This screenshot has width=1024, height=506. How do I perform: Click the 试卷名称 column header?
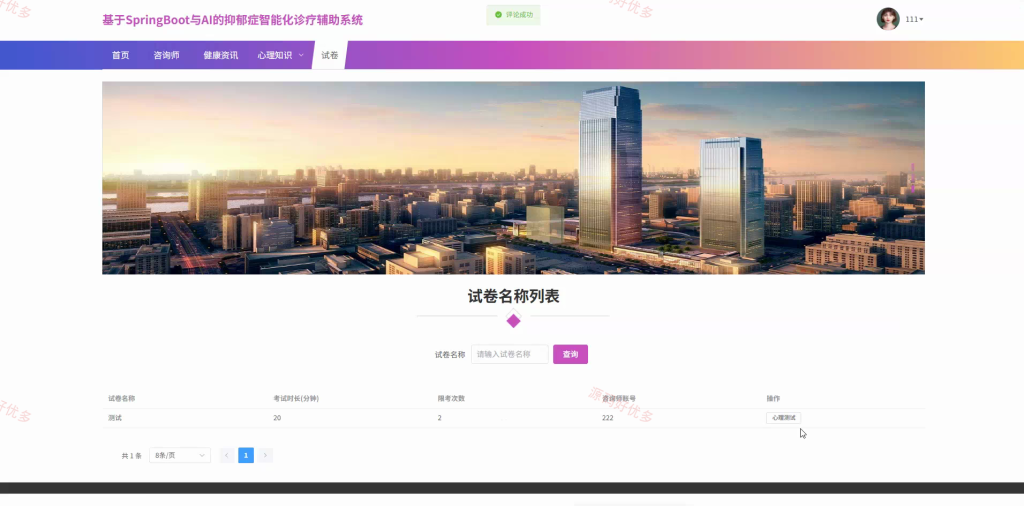121,398
